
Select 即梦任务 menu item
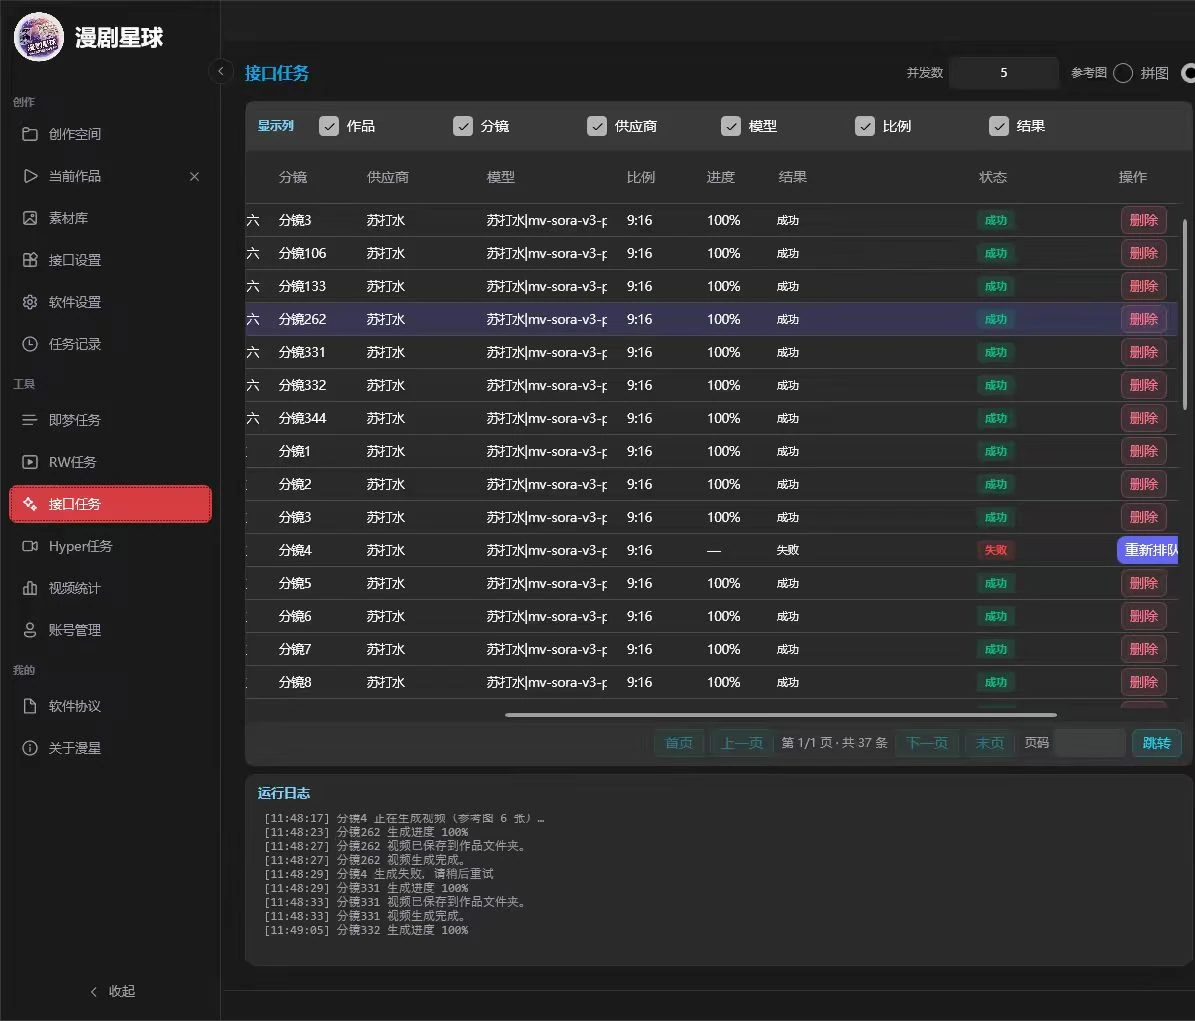click(x=111, y=420)
